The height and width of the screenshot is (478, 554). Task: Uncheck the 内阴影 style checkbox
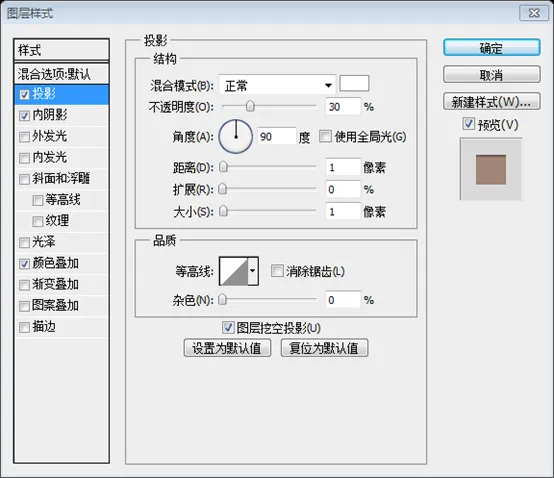click(24, 116)
